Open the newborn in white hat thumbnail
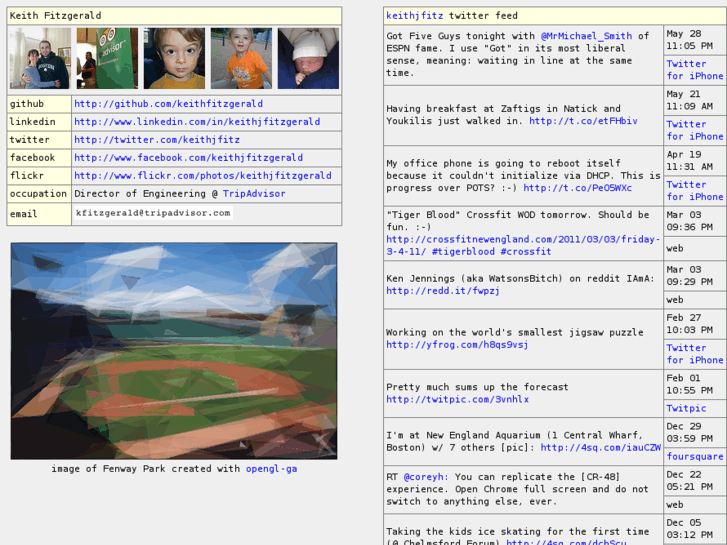The height and width of the screenshot is (545, 727). [308, 58]
